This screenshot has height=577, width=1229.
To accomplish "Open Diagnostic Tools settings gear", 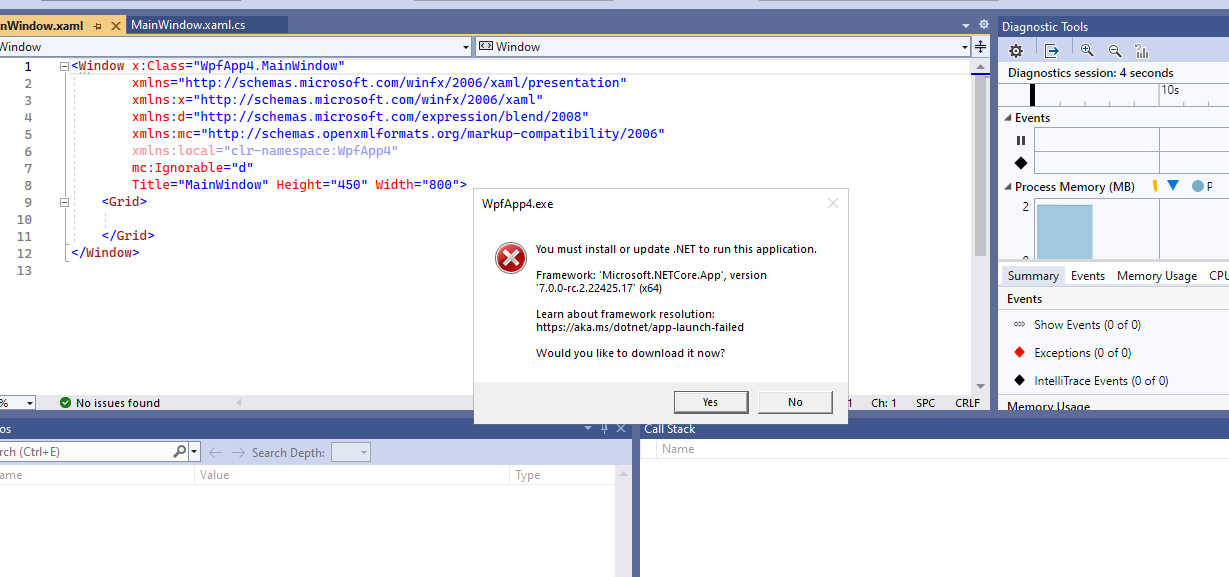I will 1016,51.
